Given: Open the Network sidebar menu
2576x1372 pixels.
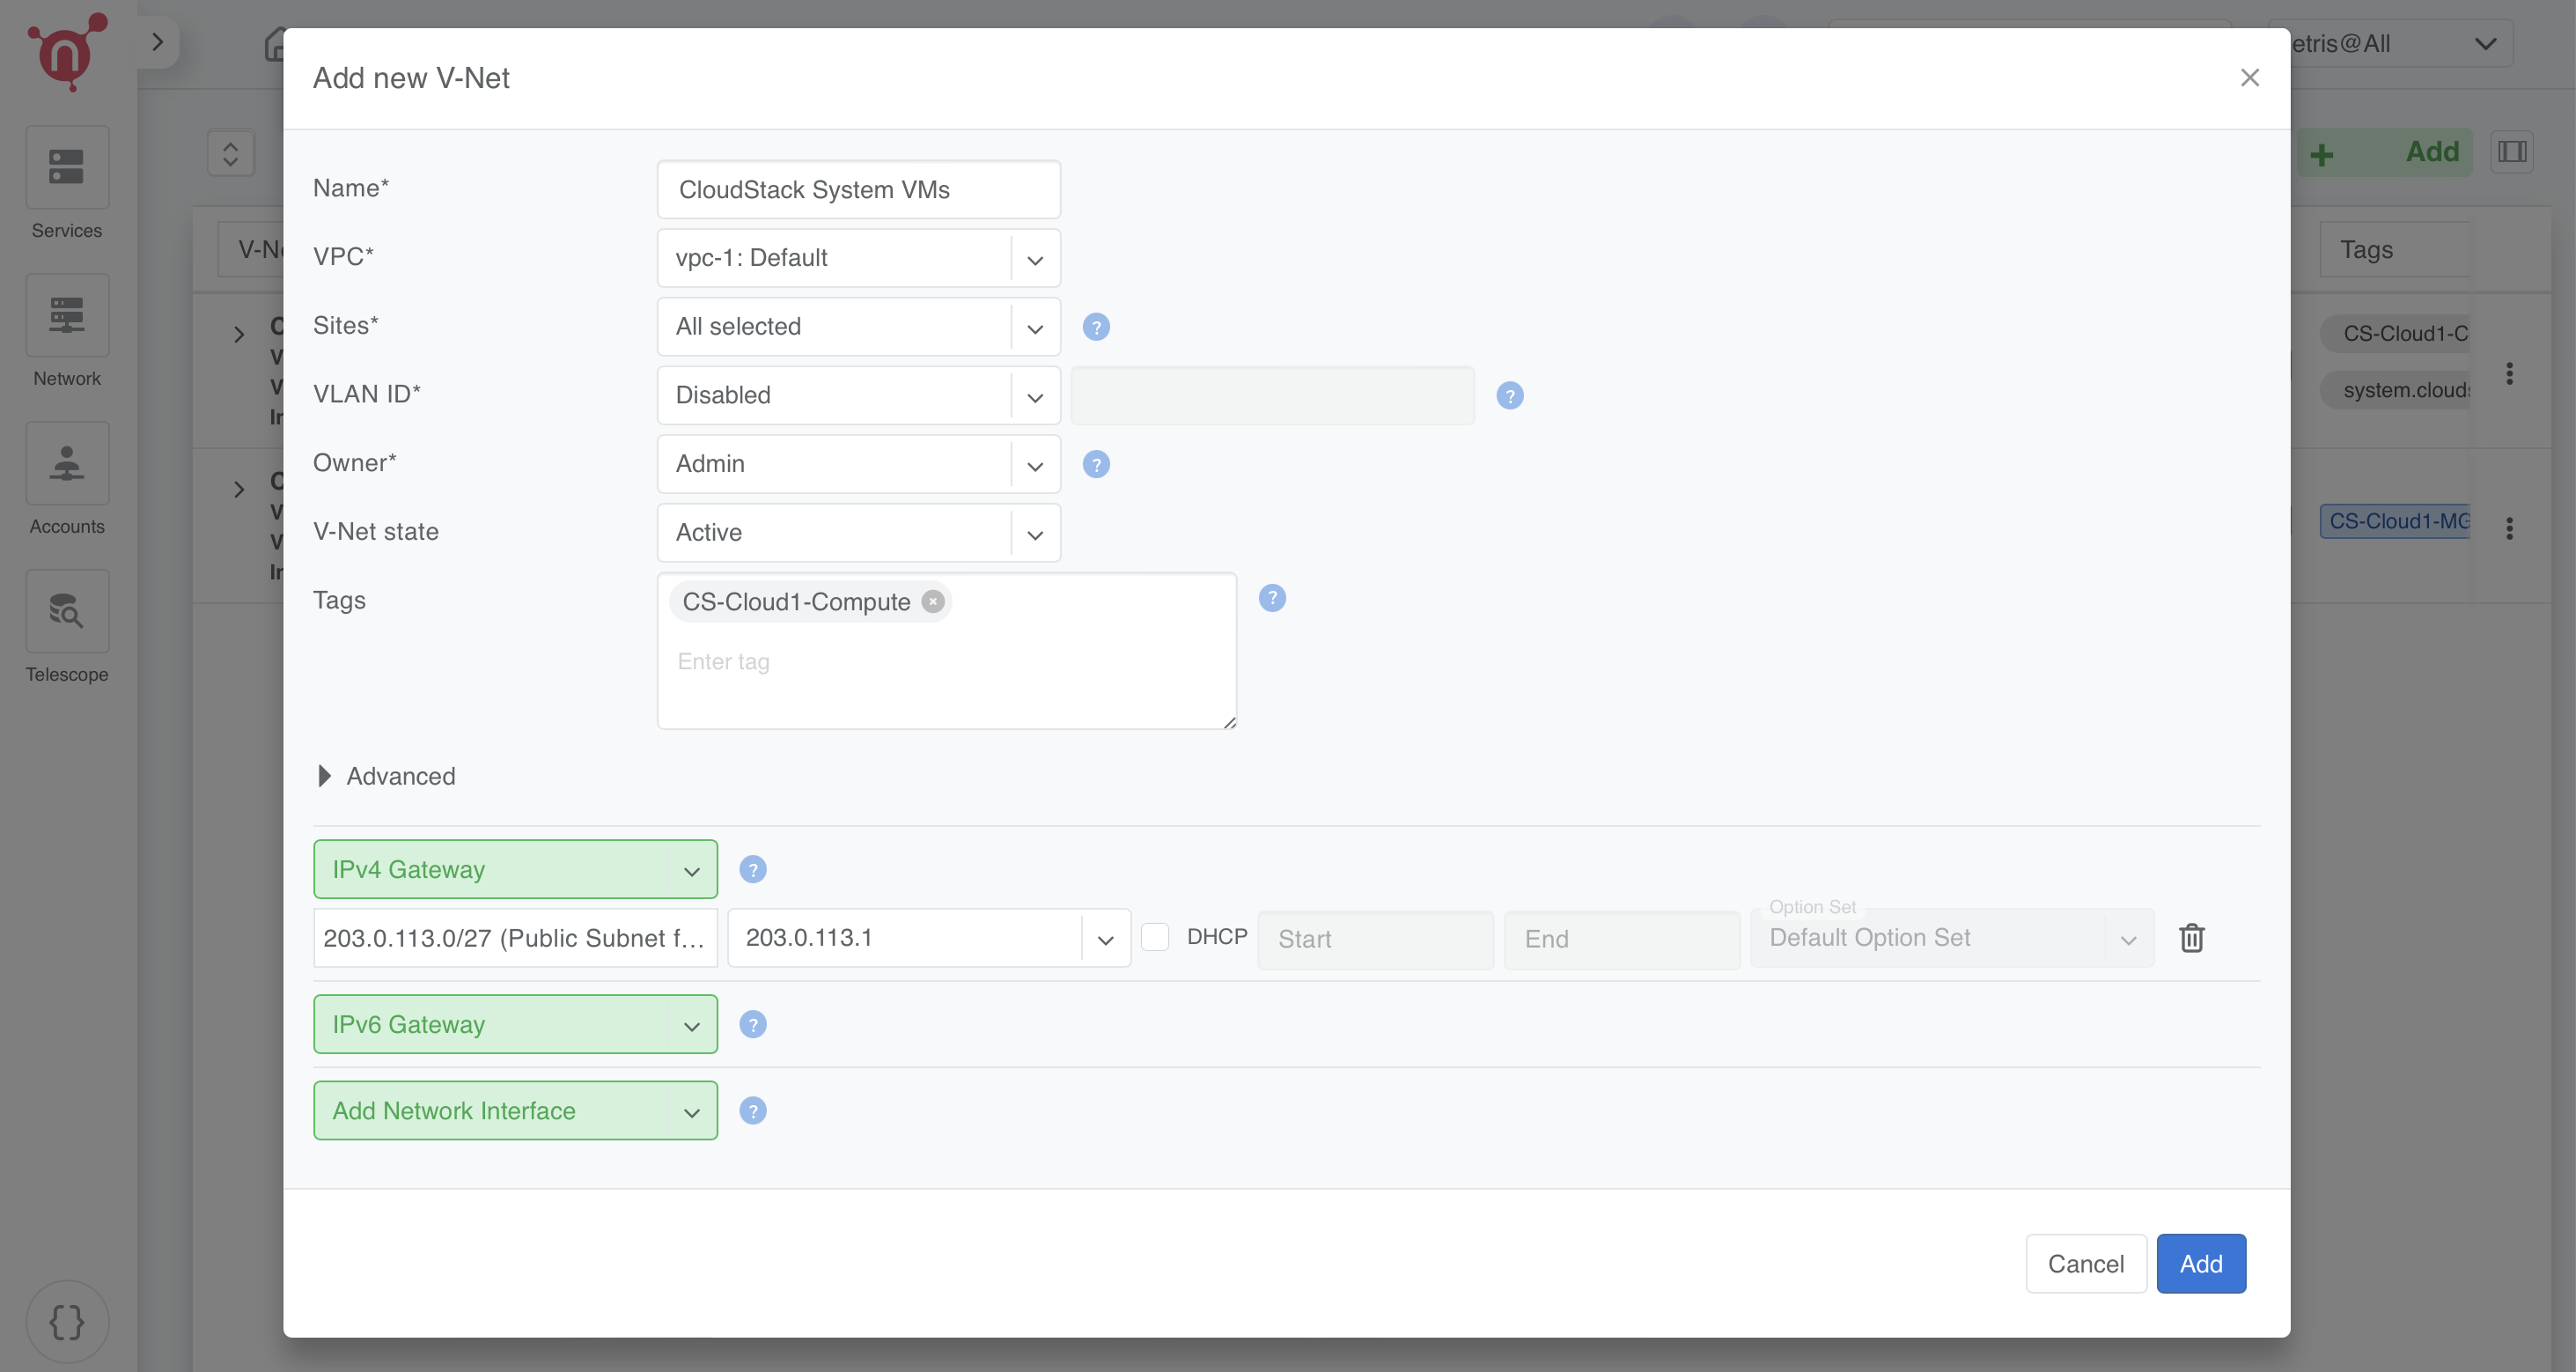Looking at the screenshot, I should [x=67, y=315].
